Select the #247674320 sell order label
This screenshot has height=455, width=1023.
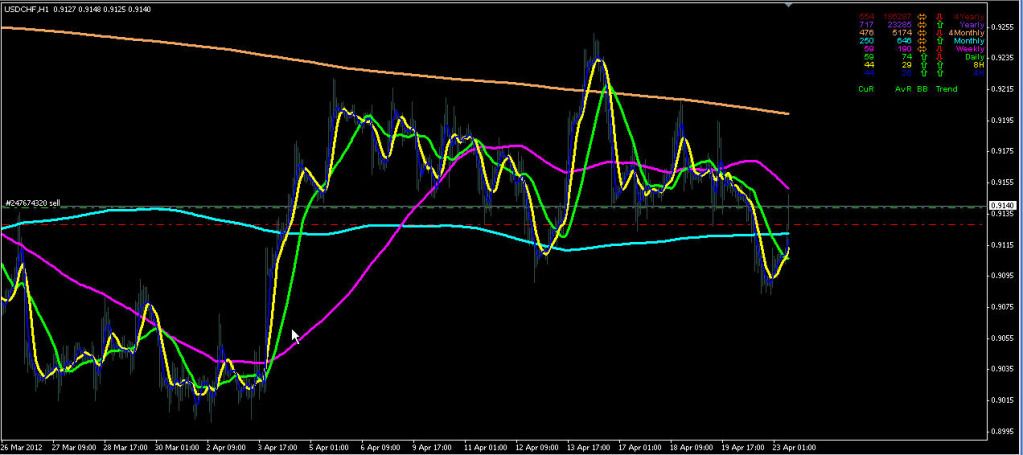(x=33, y=204)
